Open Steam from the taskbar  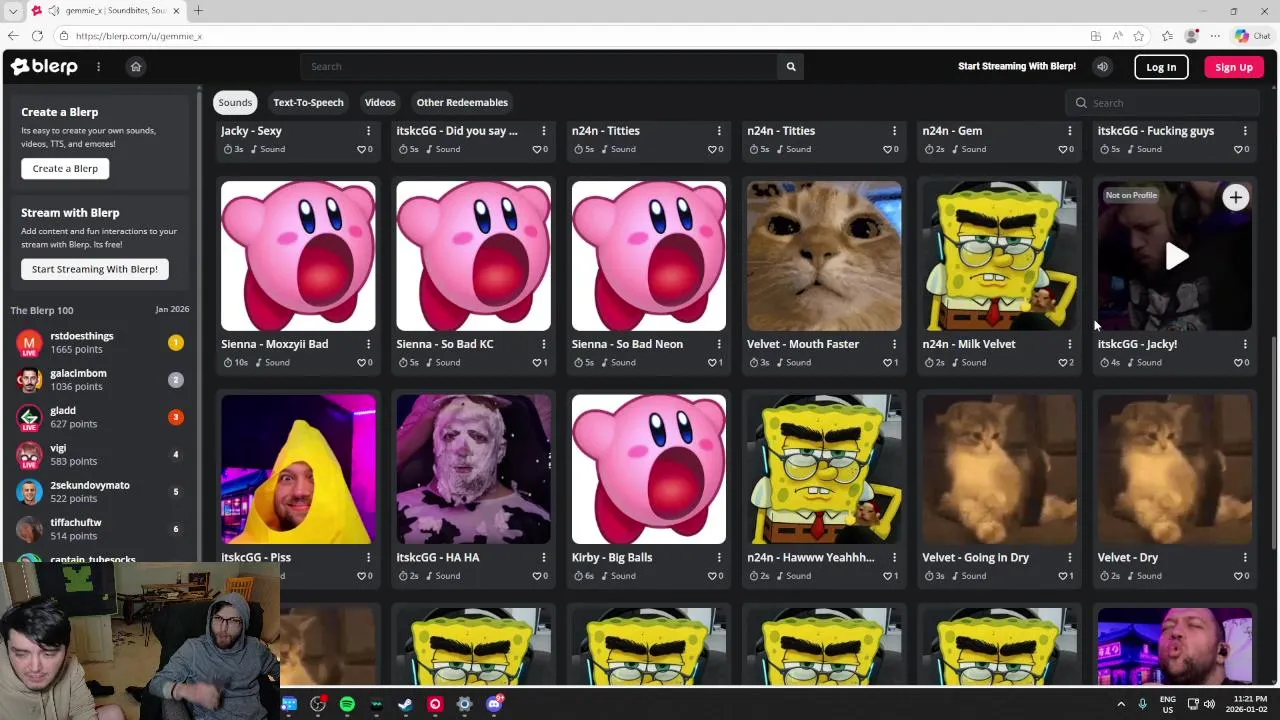coord(405,704)
